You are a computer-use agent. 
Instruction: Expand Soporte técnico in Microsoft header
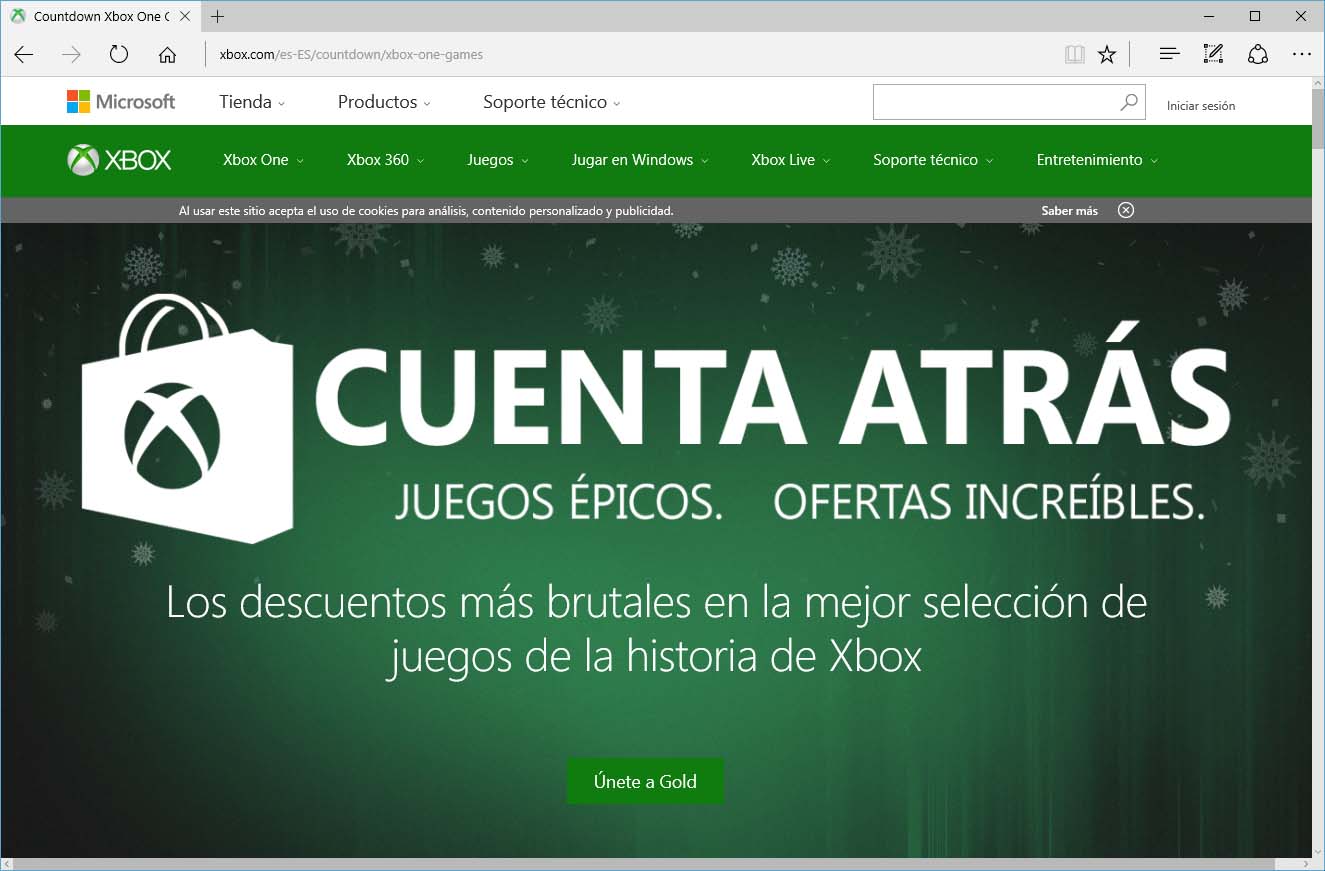pos(552,102)
